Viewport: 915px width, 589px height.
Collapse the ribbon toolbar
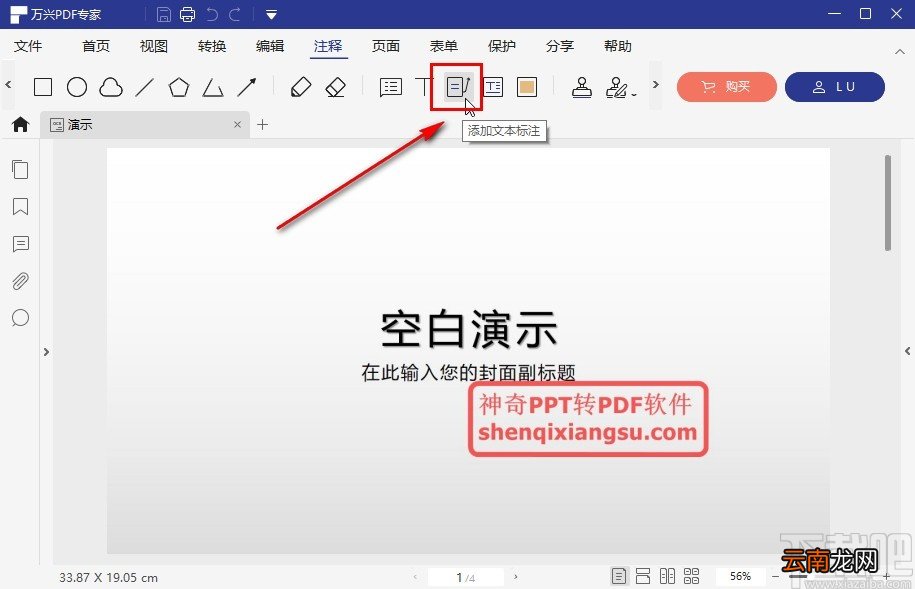(900, 51)
